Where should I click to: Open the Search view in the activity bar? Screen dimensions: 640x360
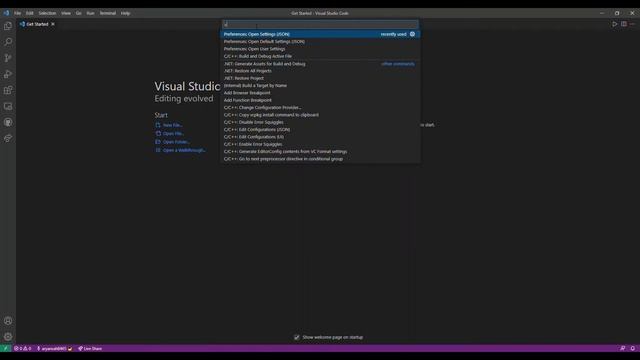pyautogui.click(x=8, y=42)
